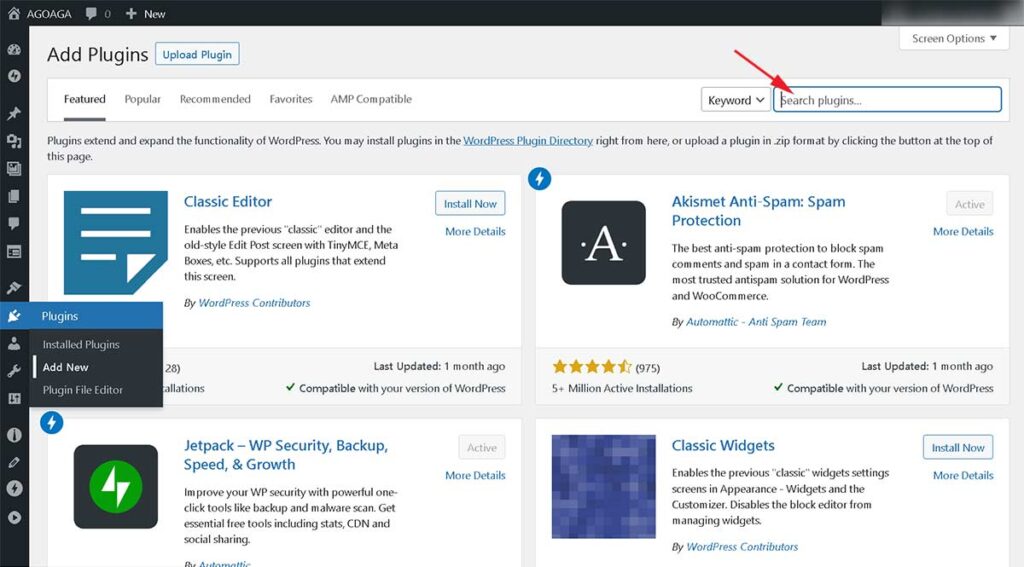Open More Details for Jetpack

coord(475,476)
